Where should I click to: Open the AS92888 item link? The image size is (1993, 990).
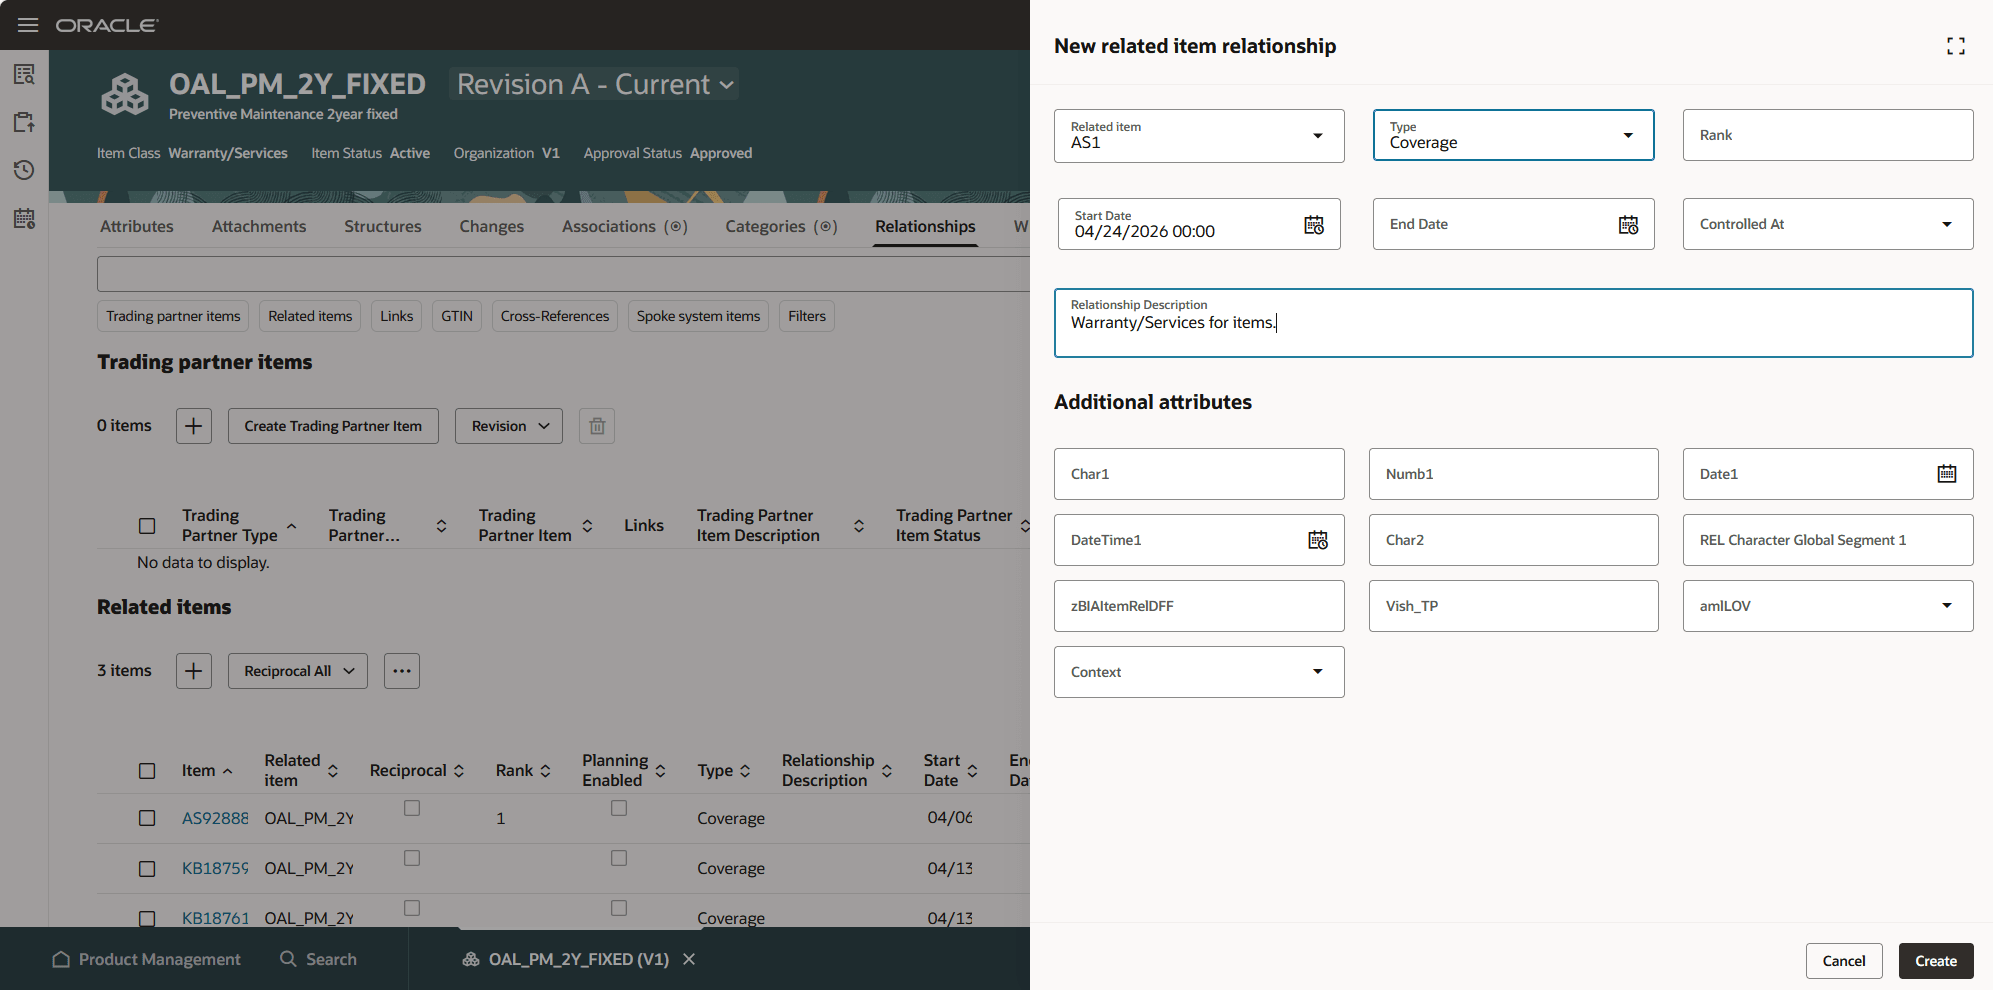coord(215,818)
